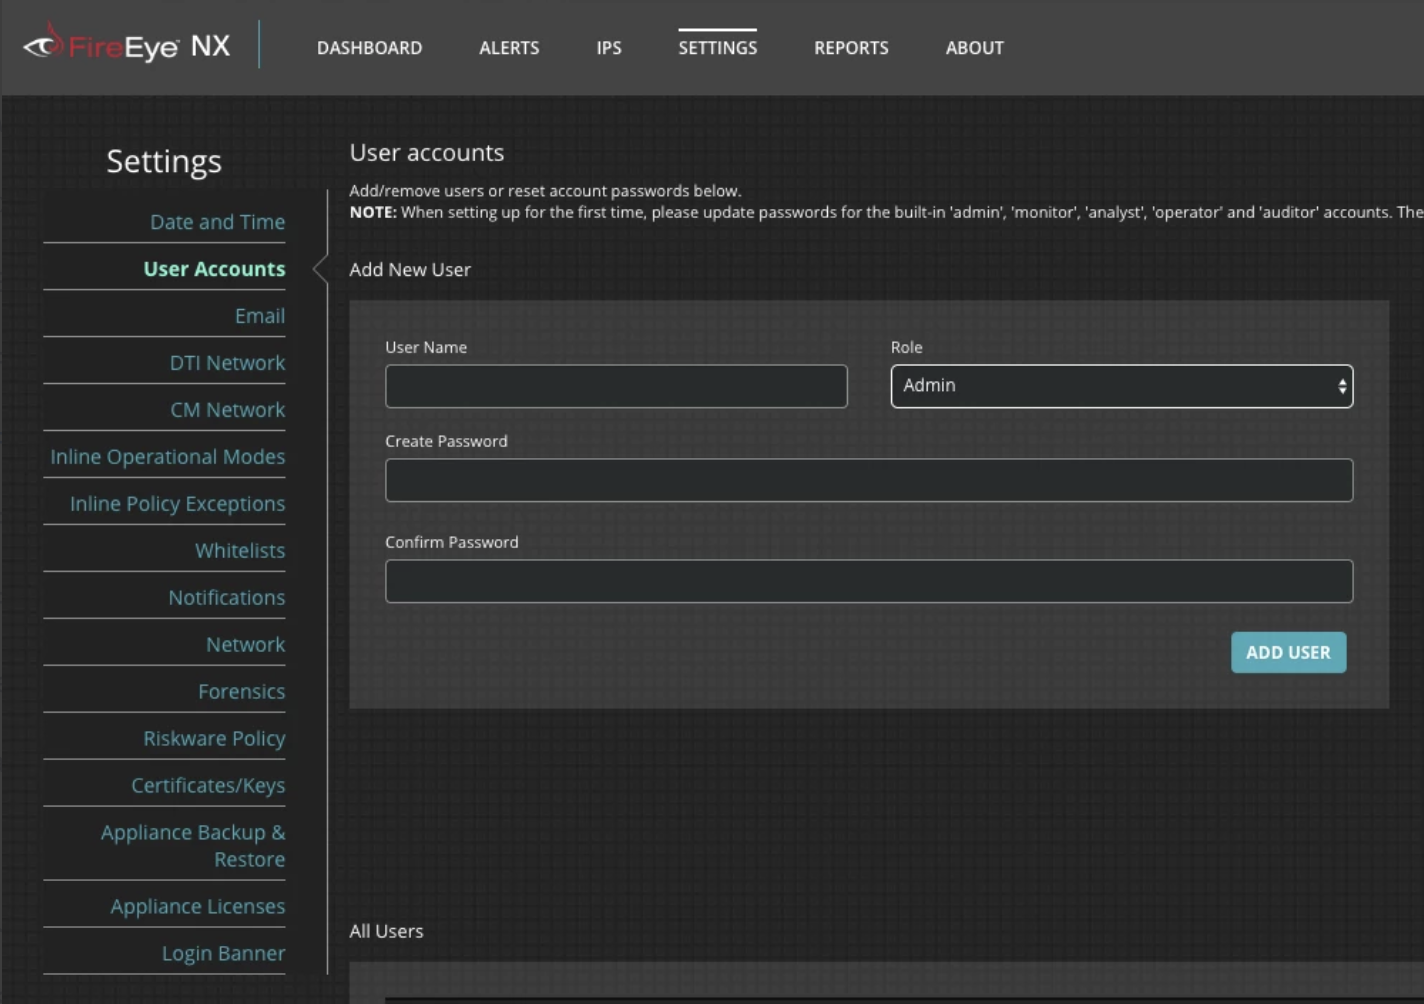Open Certificates/Keys settings
The image size is (1424, 1004).
(x=207, y=785)
